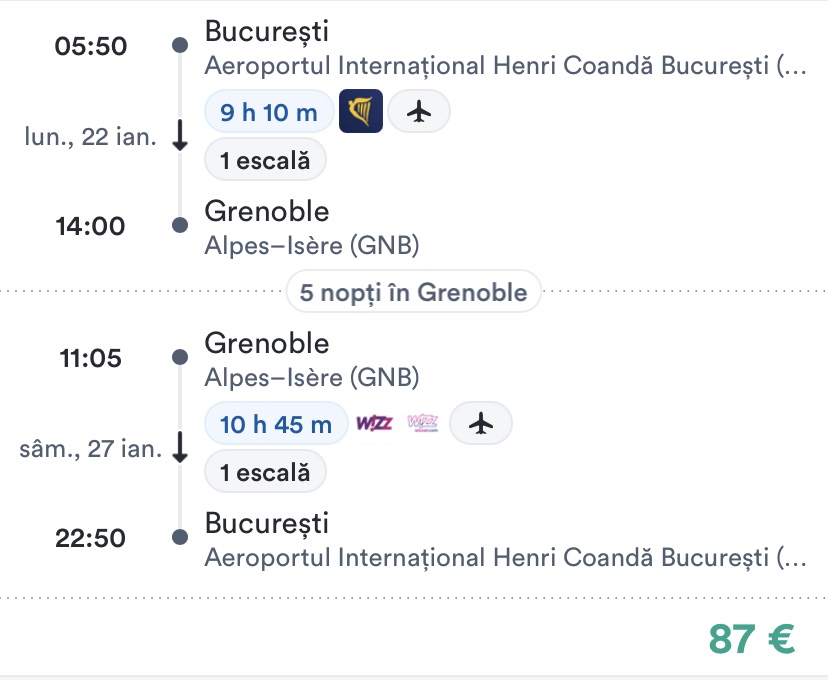Click the 22:50 return arrival time
Image resolution: width=828 pixels, height=680 pixels.
tap(91, 538)
